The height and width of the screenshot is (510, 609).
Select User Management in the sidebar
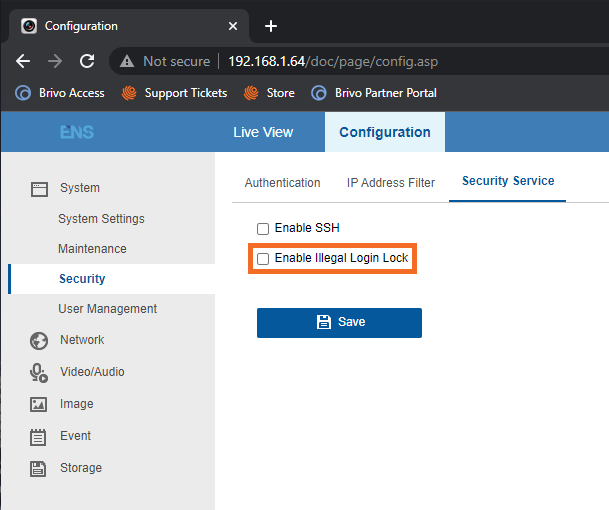[x=107, y=309]
